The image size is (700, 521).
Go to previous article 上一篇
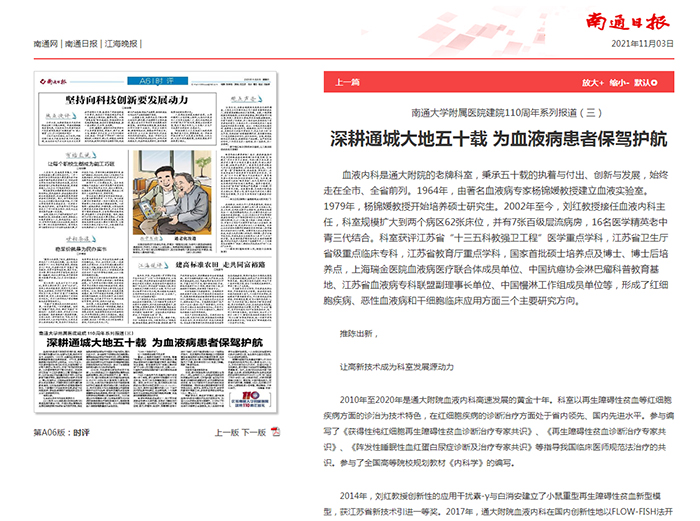pos(347,83)
